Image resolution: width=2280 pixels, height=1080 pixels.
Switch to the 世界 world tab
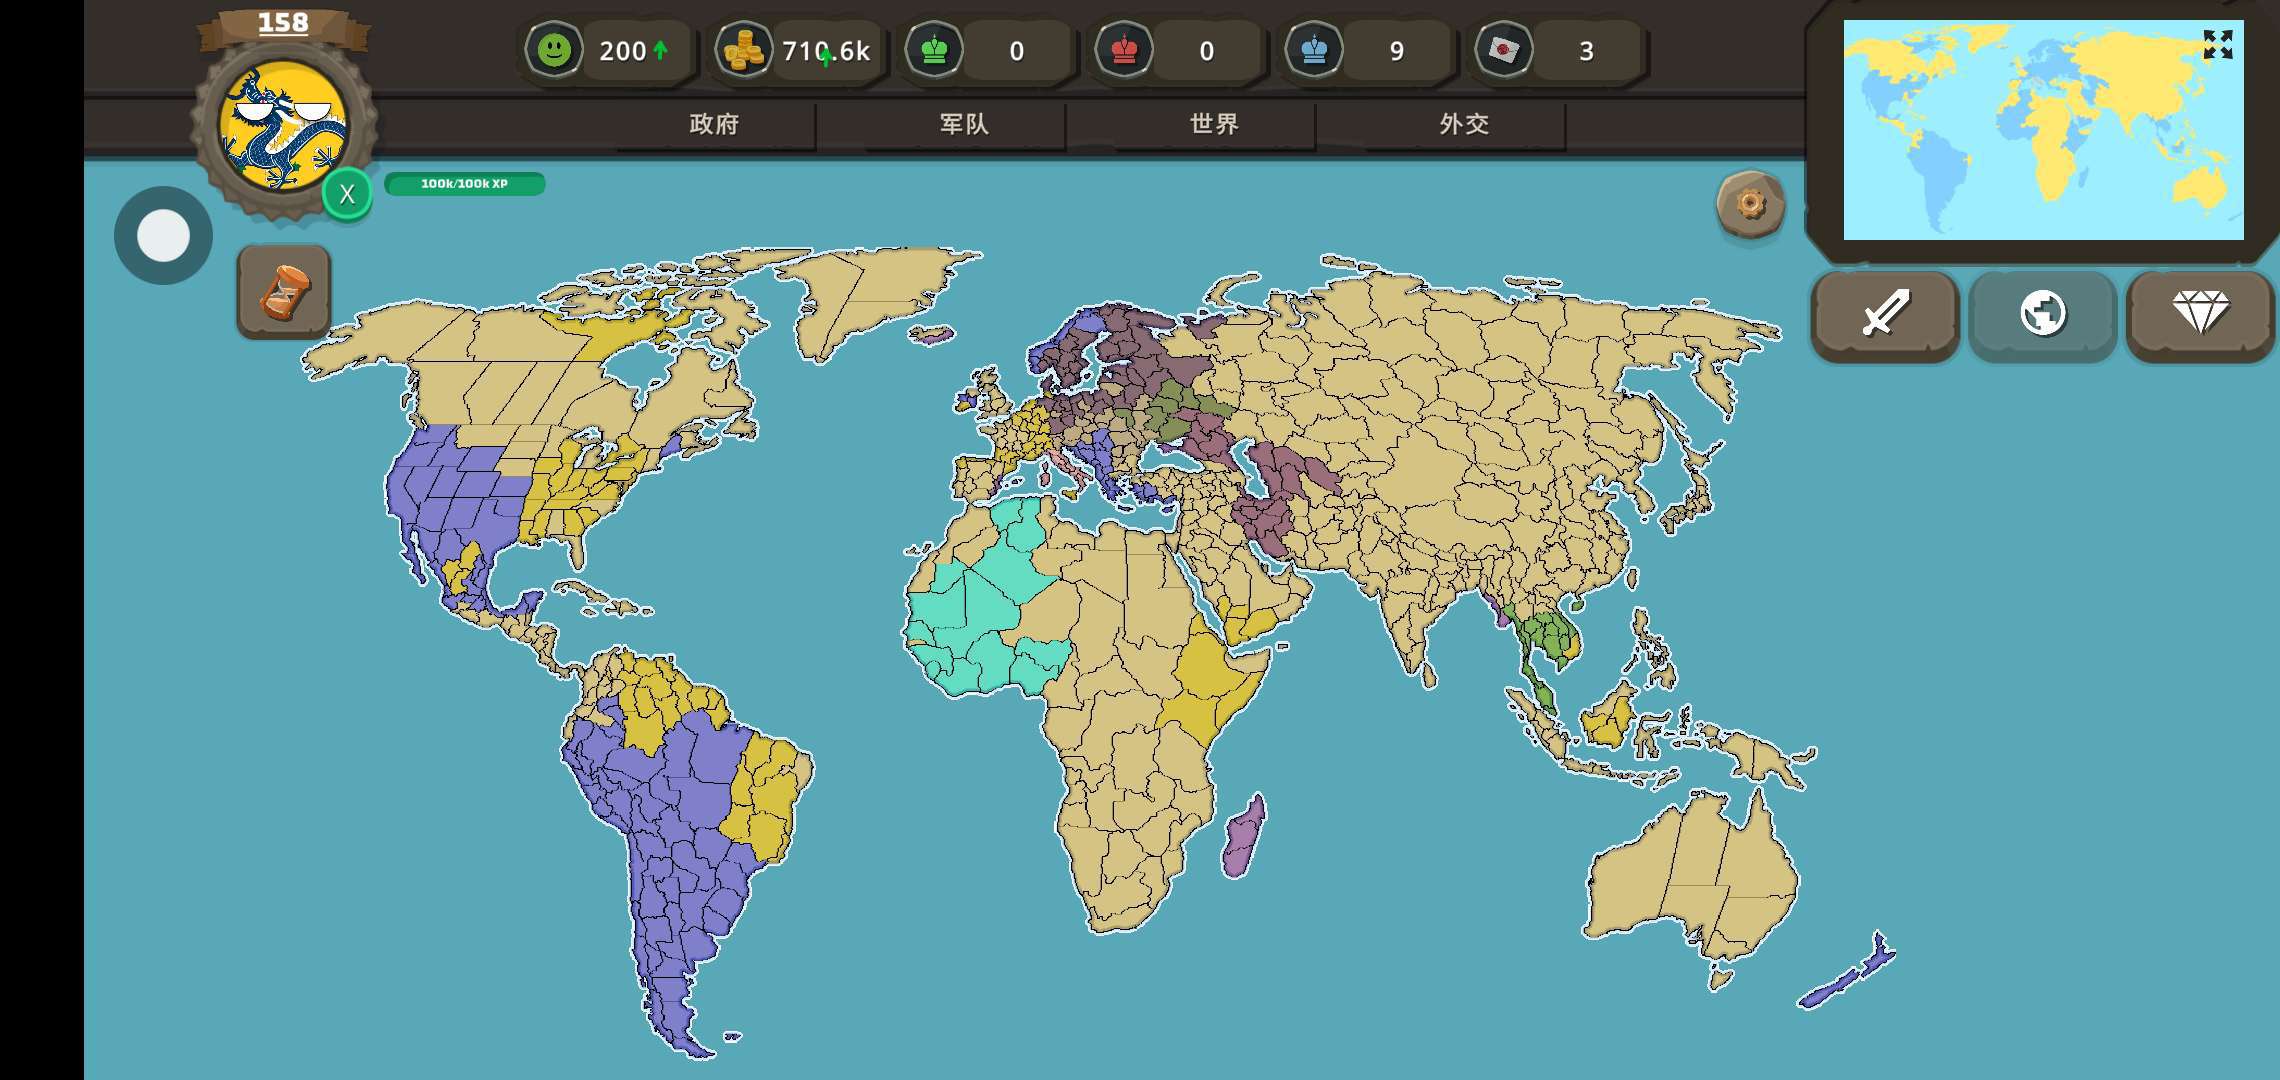click(1214, 124)
